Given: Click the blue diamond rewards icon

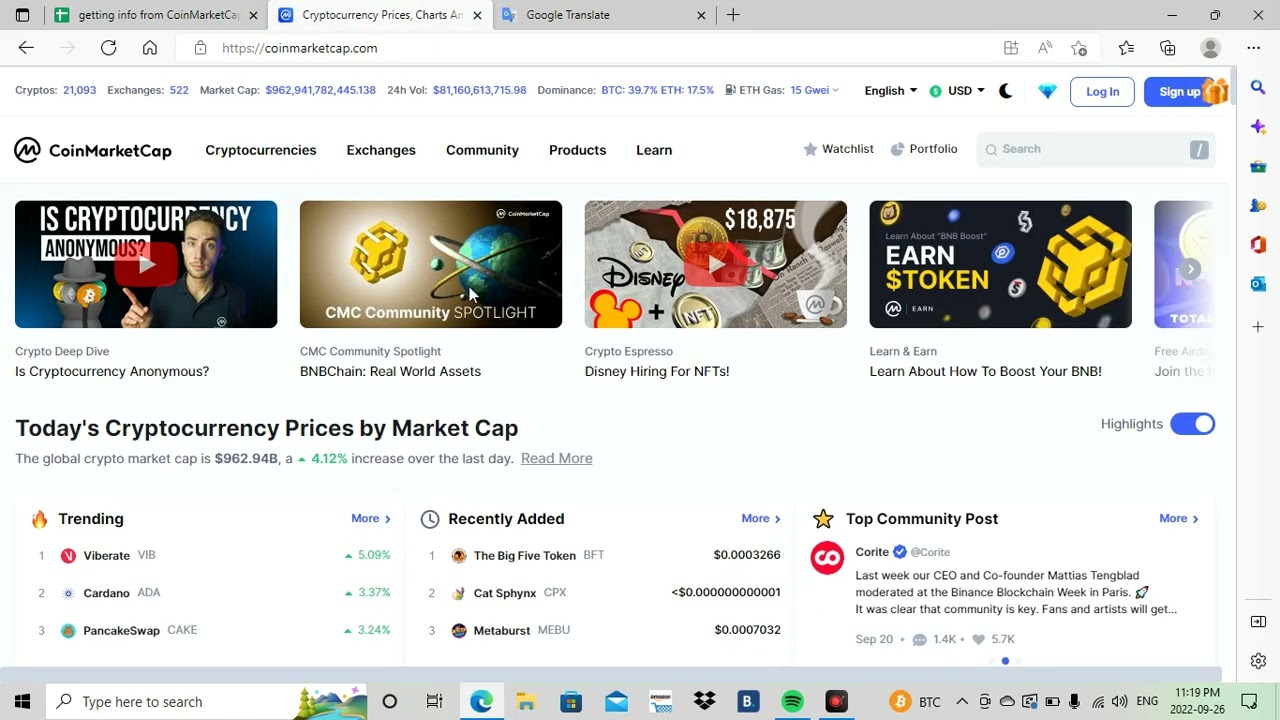Looking at the screenshot, I should (1047, 91).
